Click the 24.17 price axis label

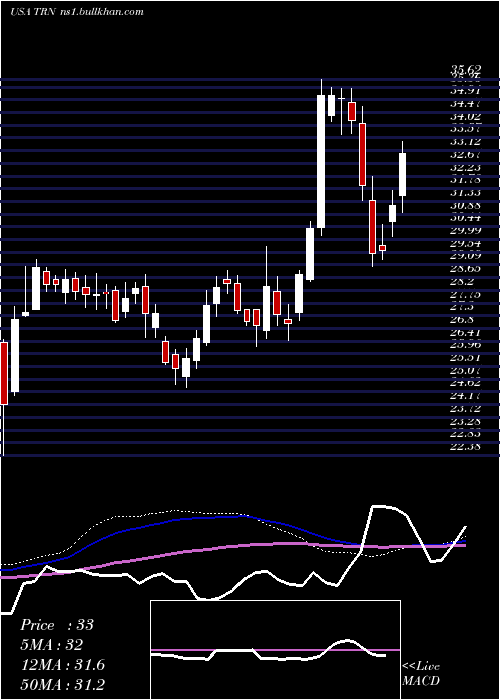click(466, 395)
